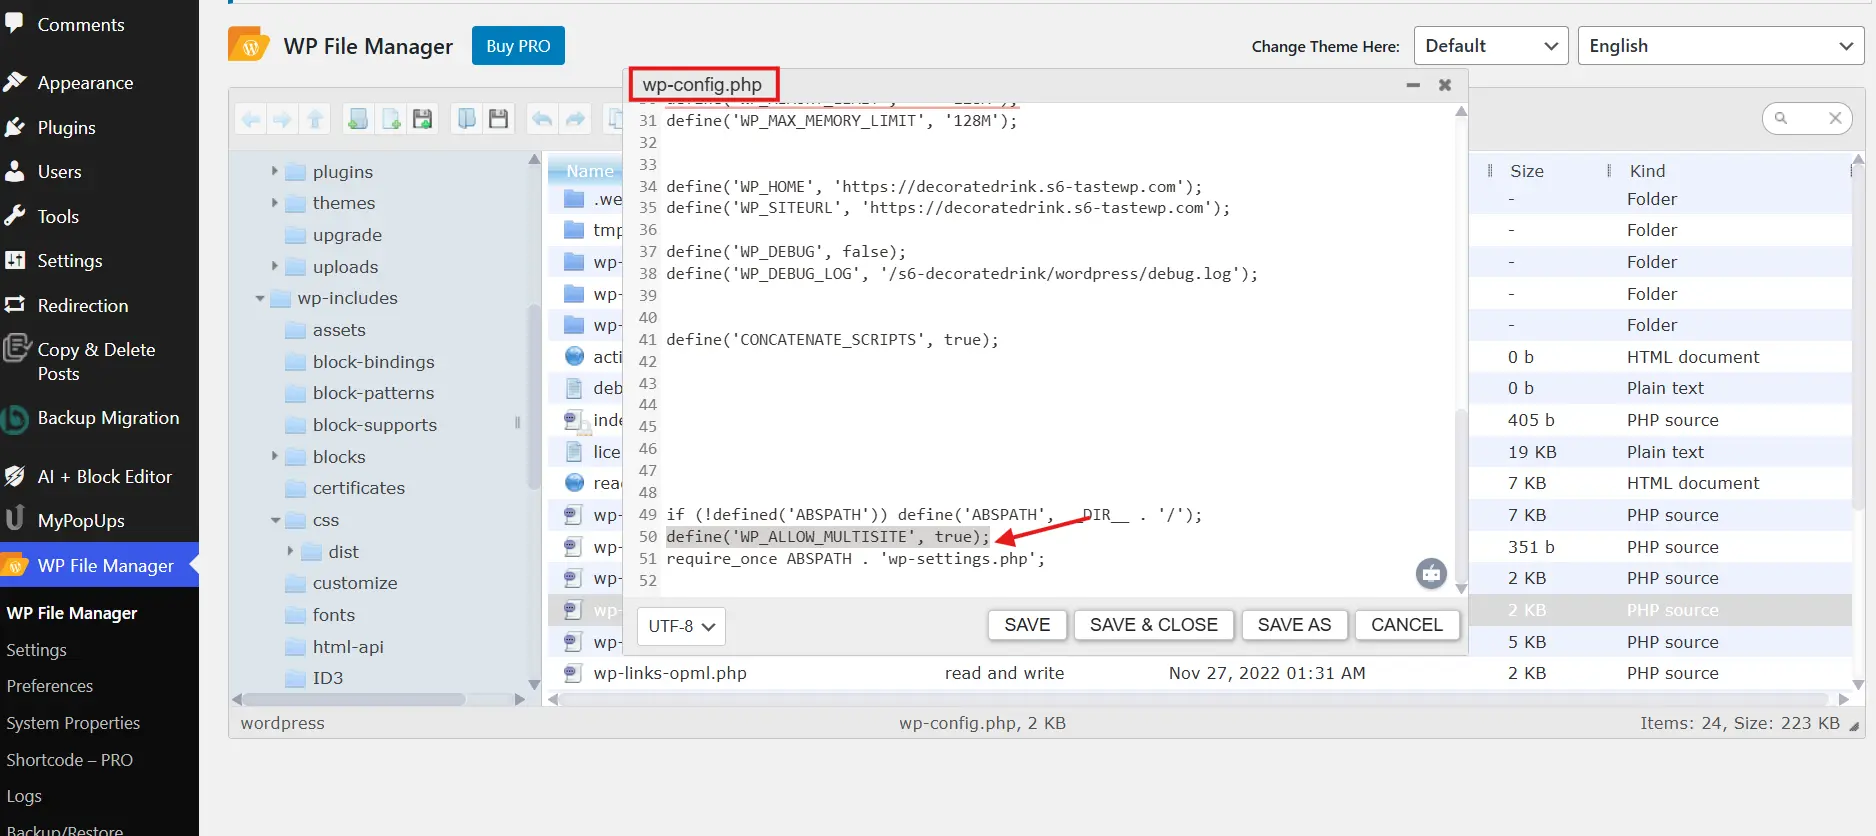Create a new file with the toolbar icon
This screenshot has height=836, width=1876.
[390, 120]
